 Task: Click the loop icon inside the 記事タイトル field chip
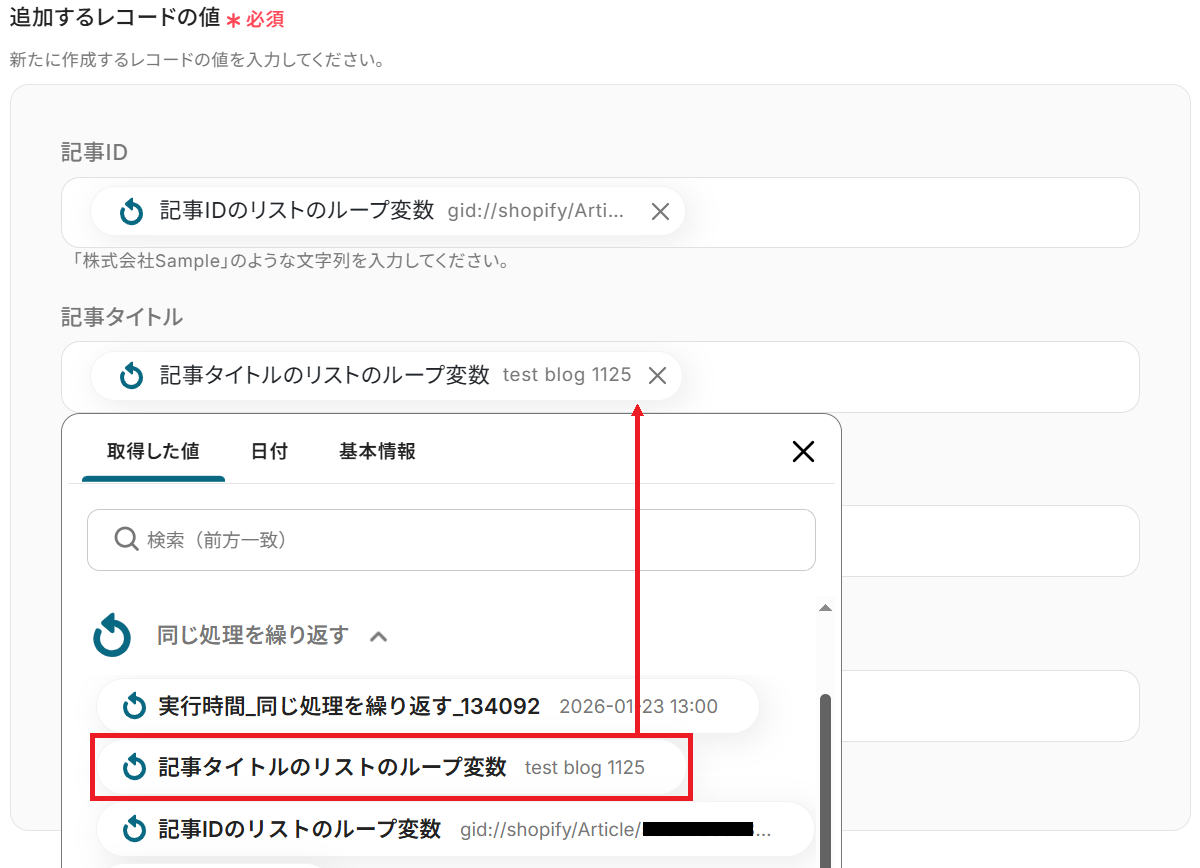(131, 376)
